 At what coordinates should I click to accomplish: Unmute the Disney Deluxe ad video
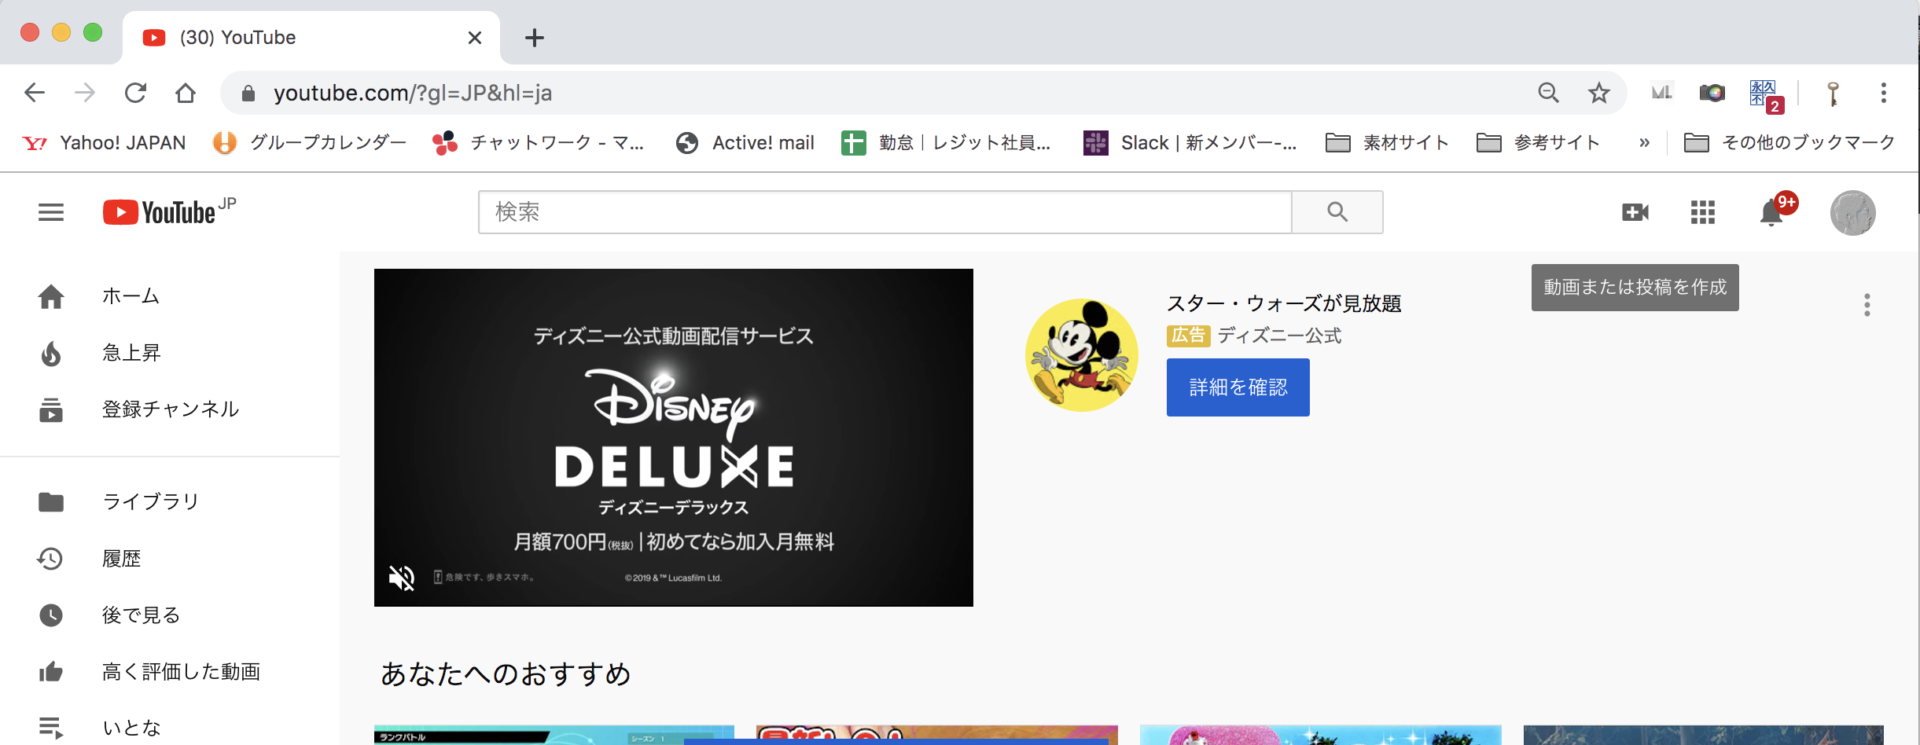pyautogui.click(x=401, y=577)
